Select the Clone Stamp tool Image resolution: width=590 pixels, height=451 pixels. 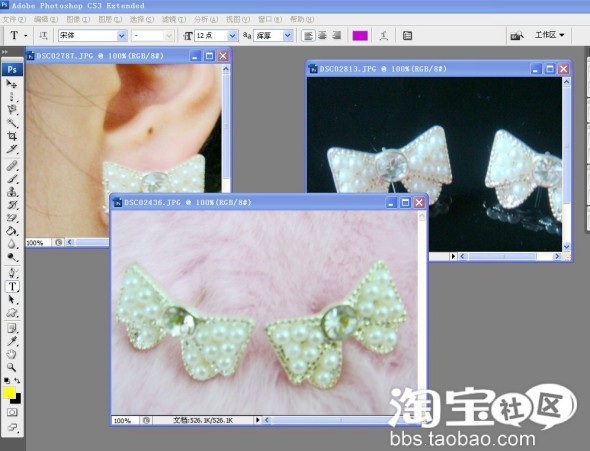coord(12,192)
